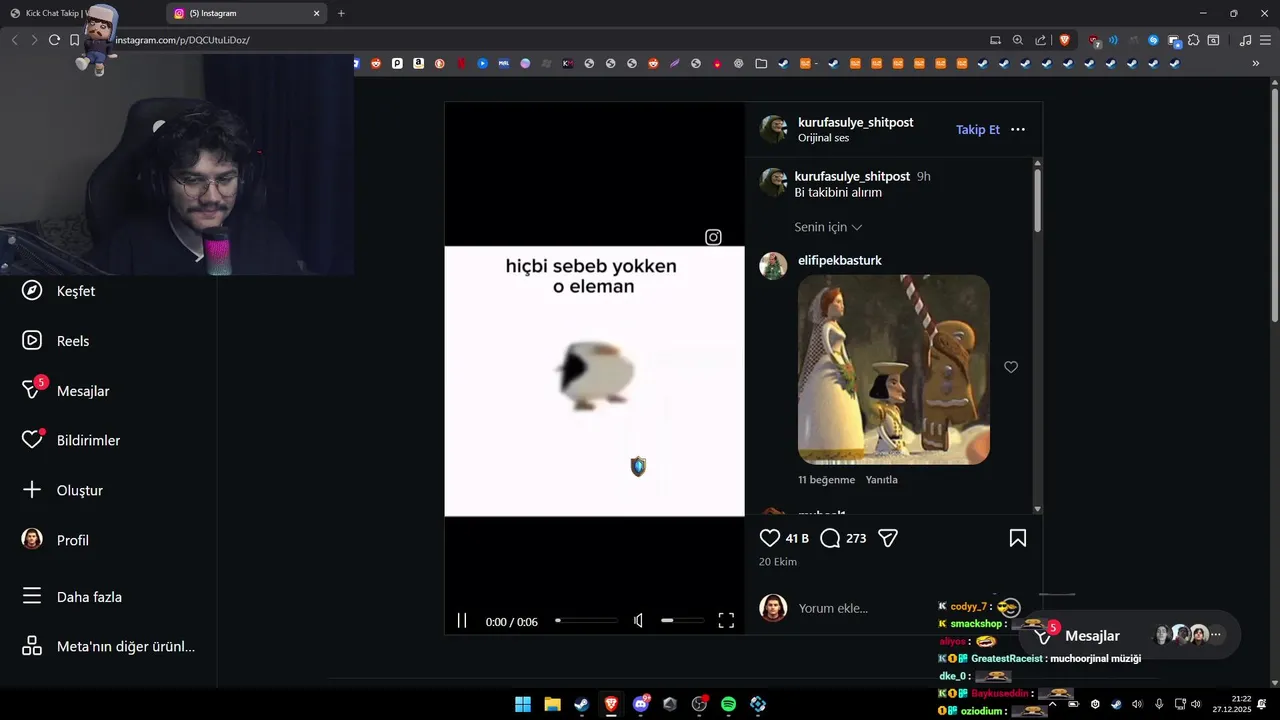The width and height of the screenshot is (1280, 720).
Task: Open the Reels icon in sidebar
Action: pyautogui.click(x=32, y=341)
